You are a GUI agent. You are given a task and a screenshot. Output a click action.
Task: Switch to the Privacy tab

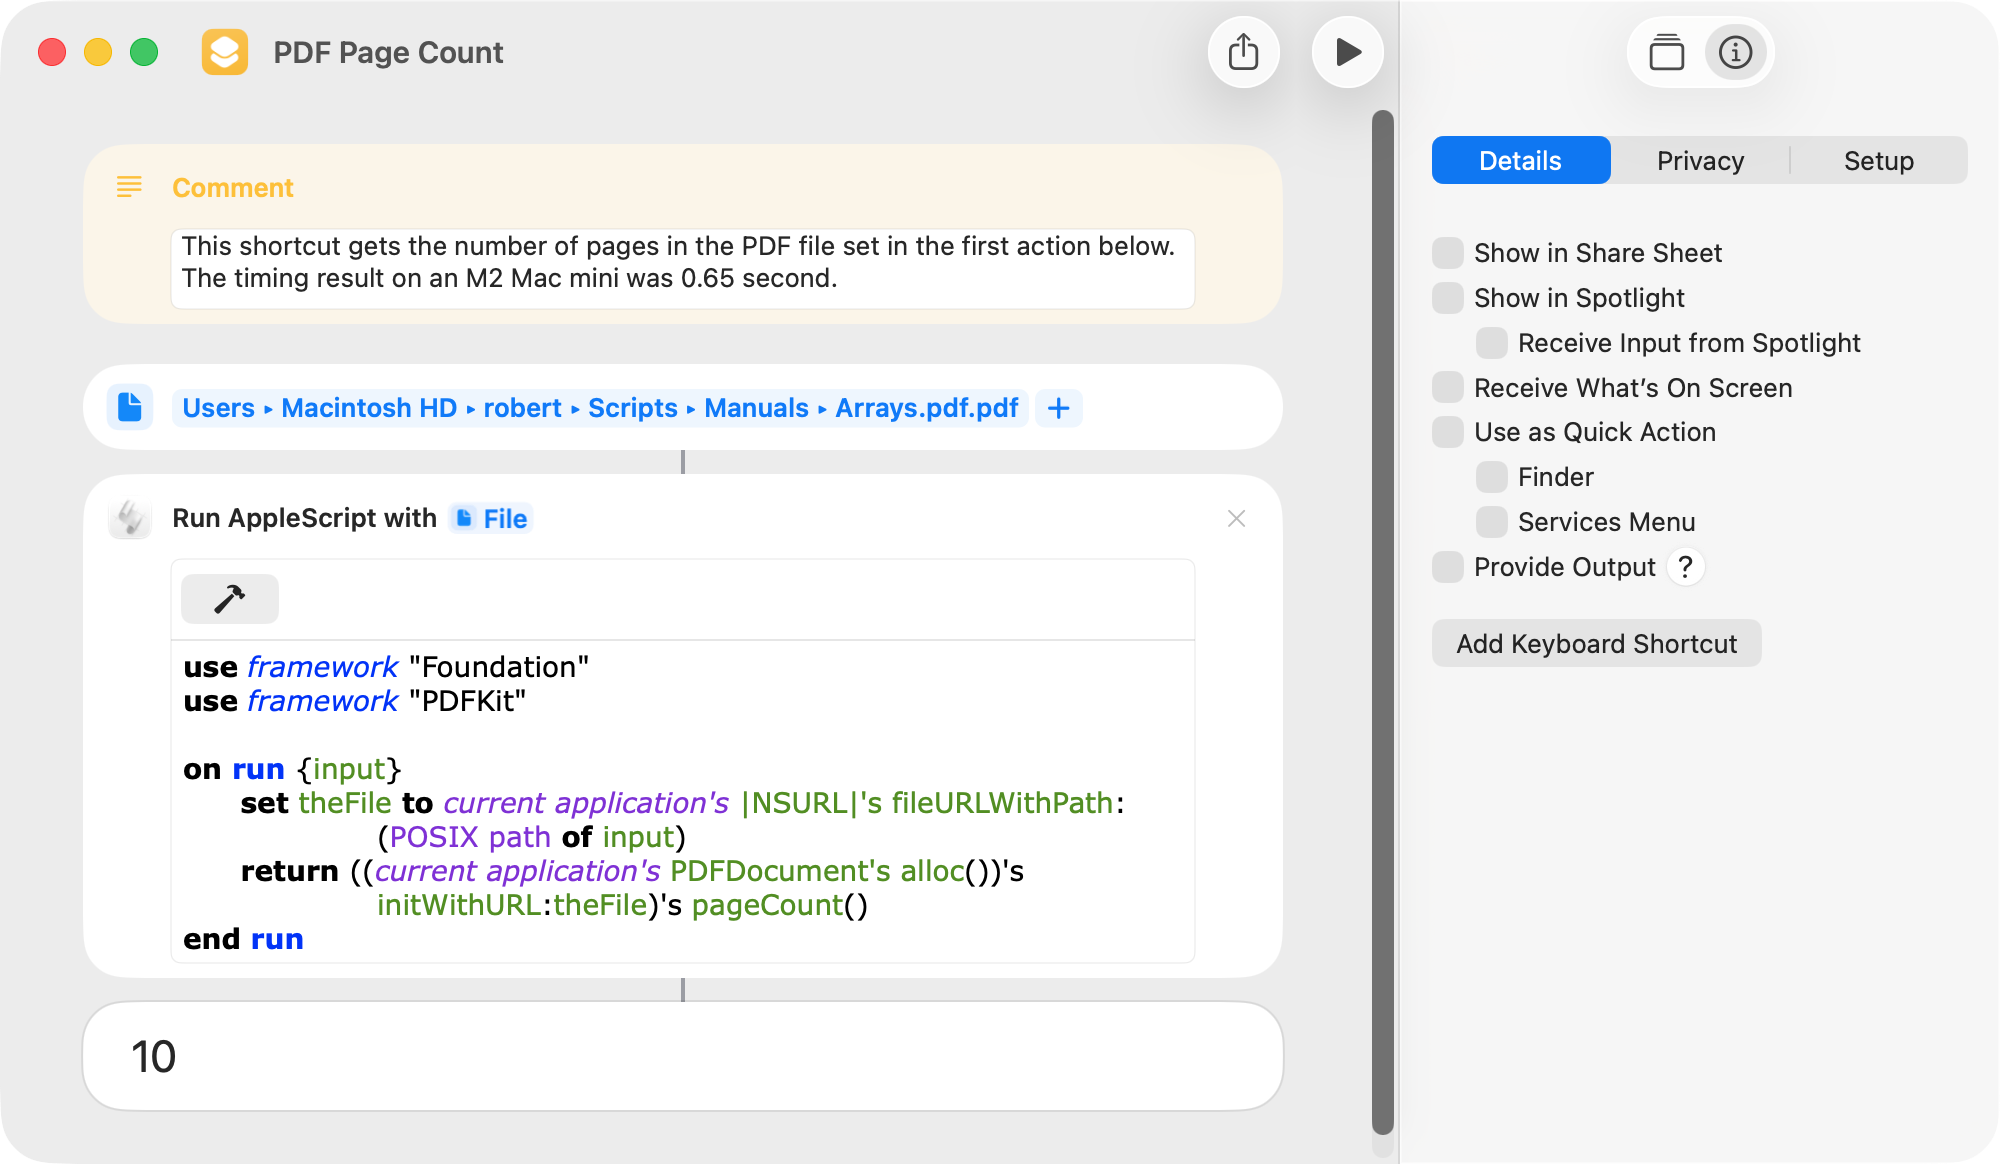pos(1700,161)
